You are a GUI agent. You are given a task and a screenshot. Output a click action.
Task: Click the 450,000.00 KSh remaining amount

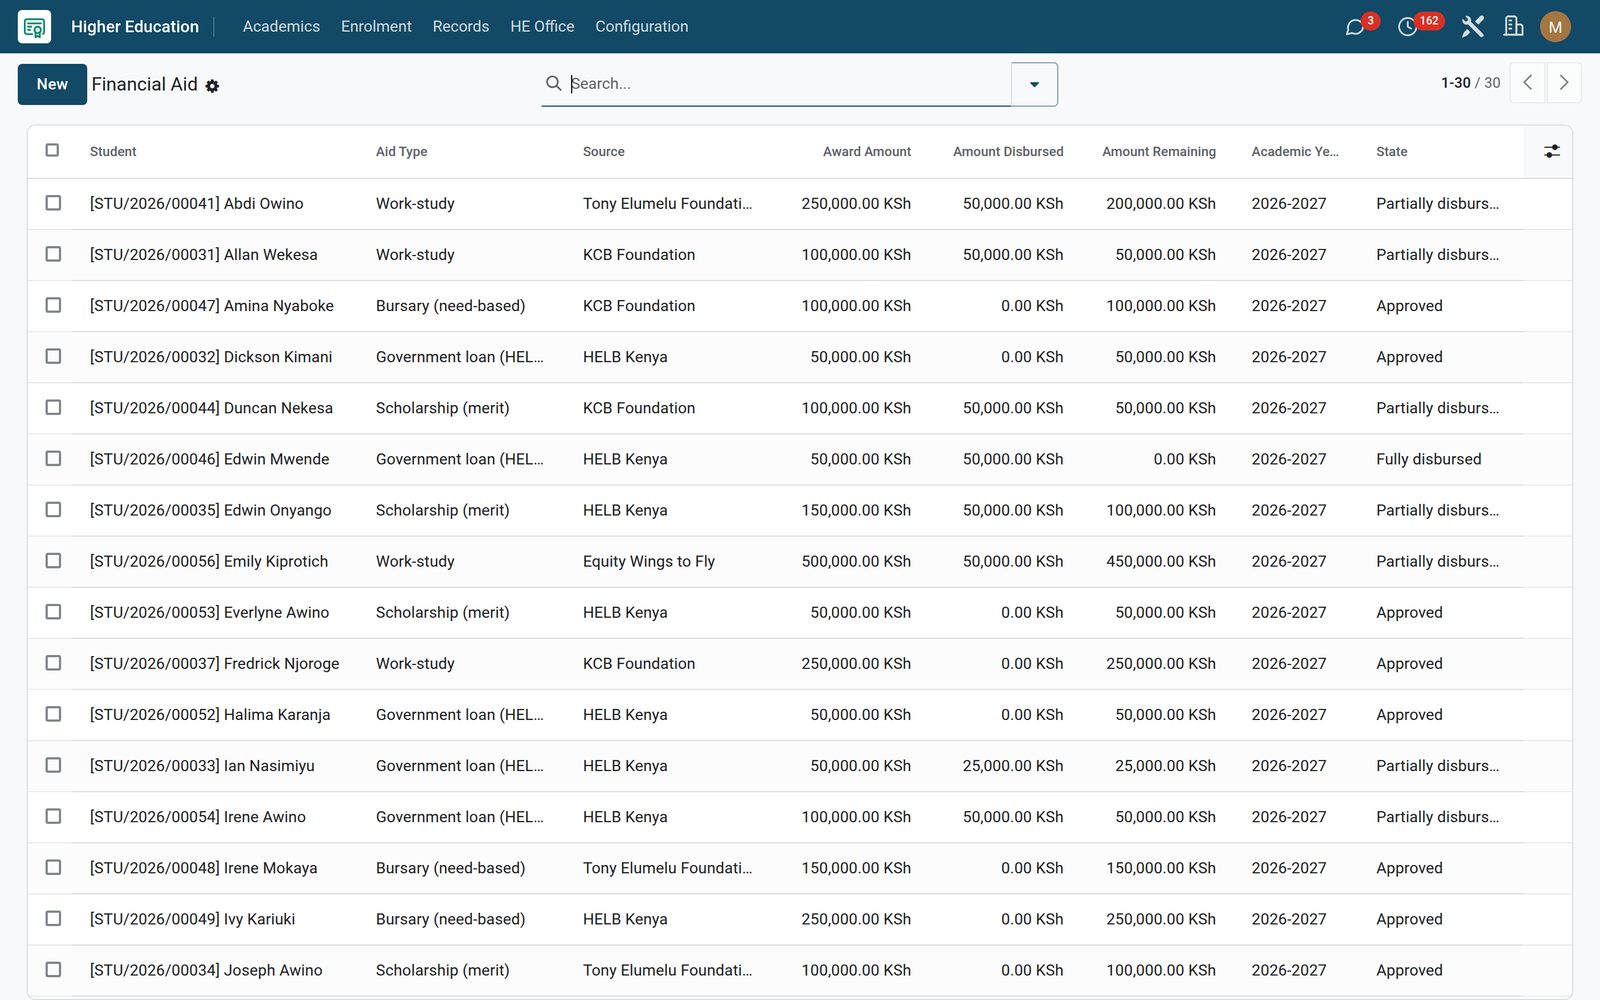coord(1161,561)
